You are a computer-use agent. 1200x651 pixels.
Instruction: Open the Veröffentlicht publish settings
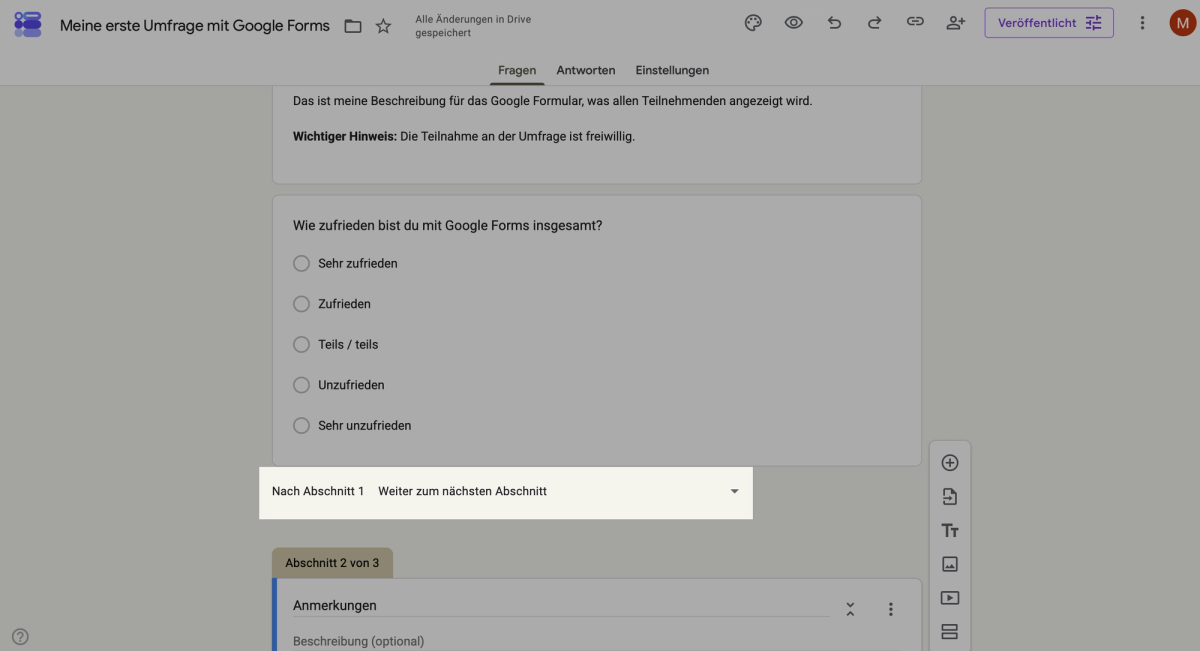tap(1049, 23)
